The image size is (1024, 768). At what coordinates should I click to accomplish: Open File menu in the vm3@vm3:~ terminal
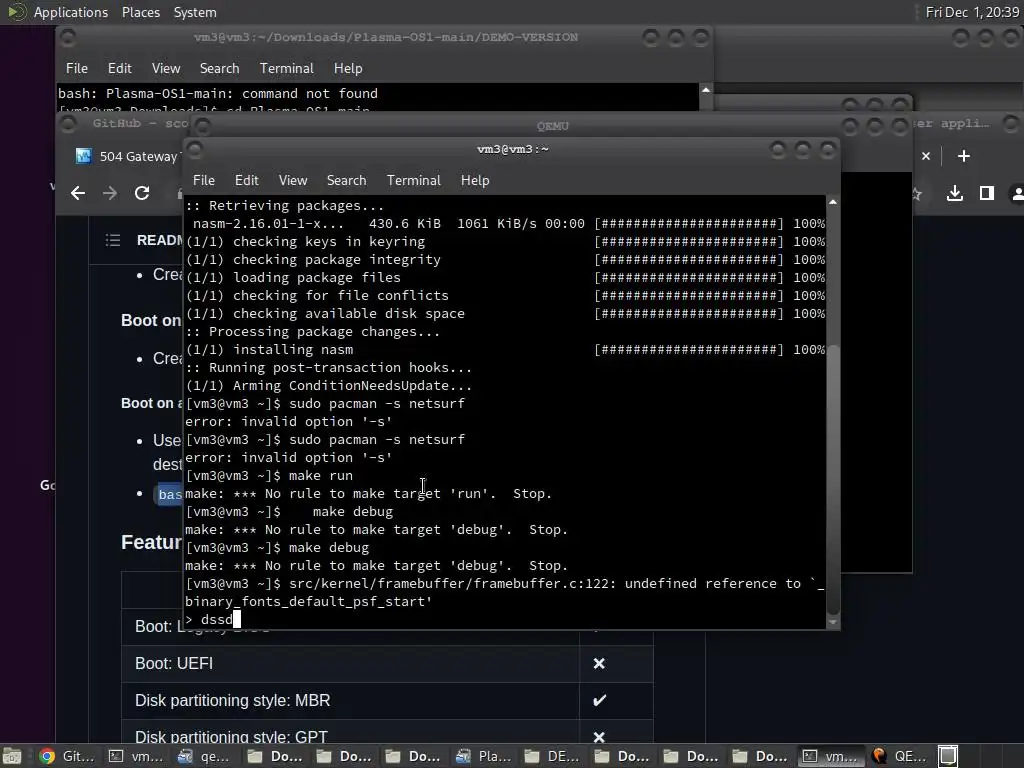(204, 180)
